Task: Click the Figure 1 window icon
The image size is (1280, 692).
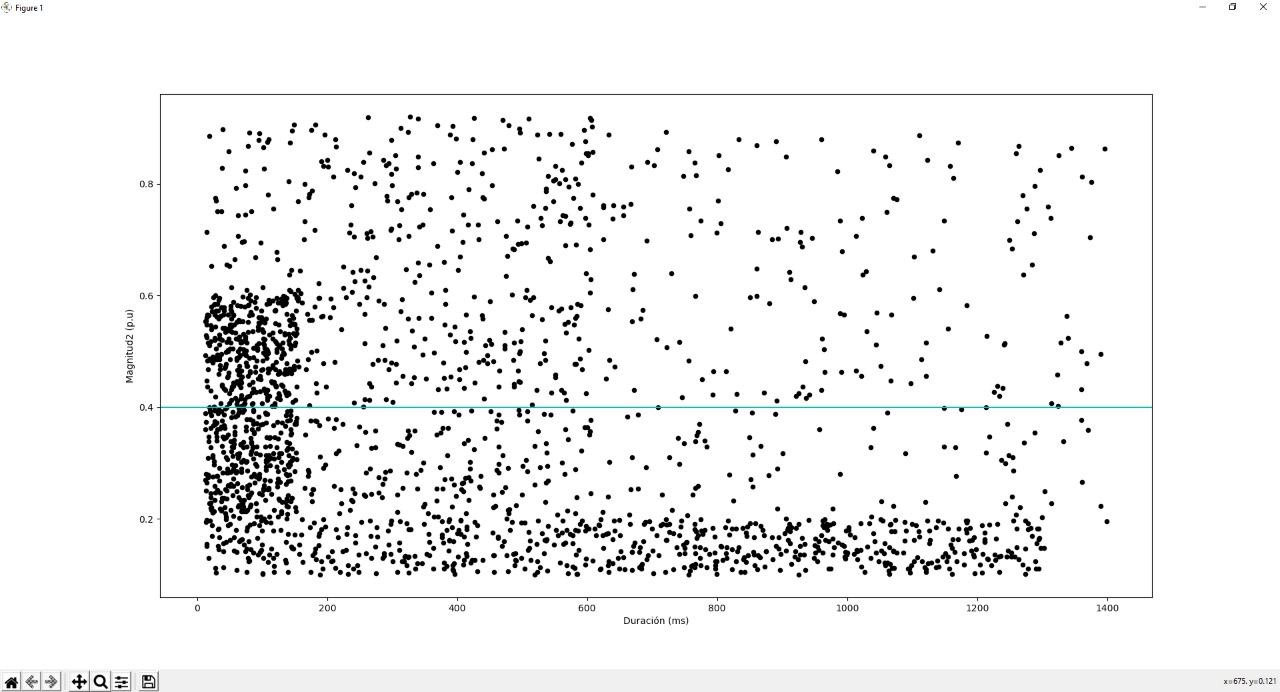Action: pyautogui.click(x=7, y=7)
